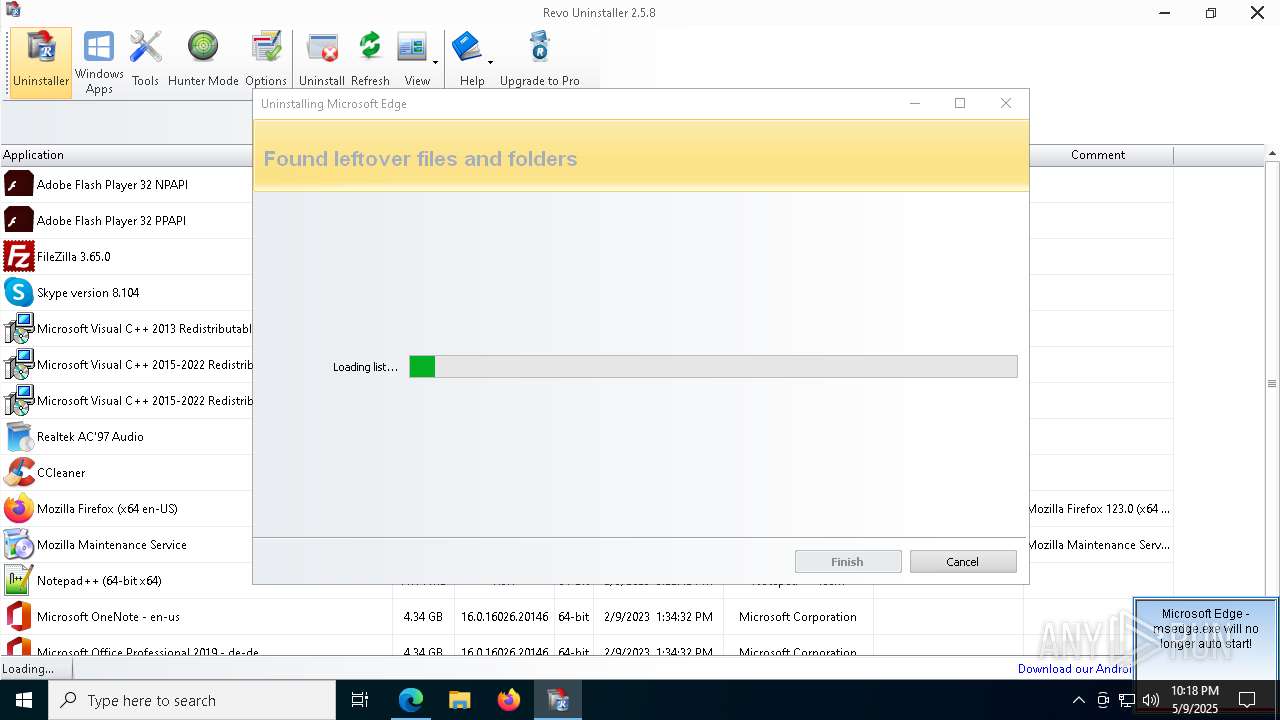Viewport: 1280px width, 720px height.
Task: Select the Skype version 8.104 text
Action: (x=88, y=293)
